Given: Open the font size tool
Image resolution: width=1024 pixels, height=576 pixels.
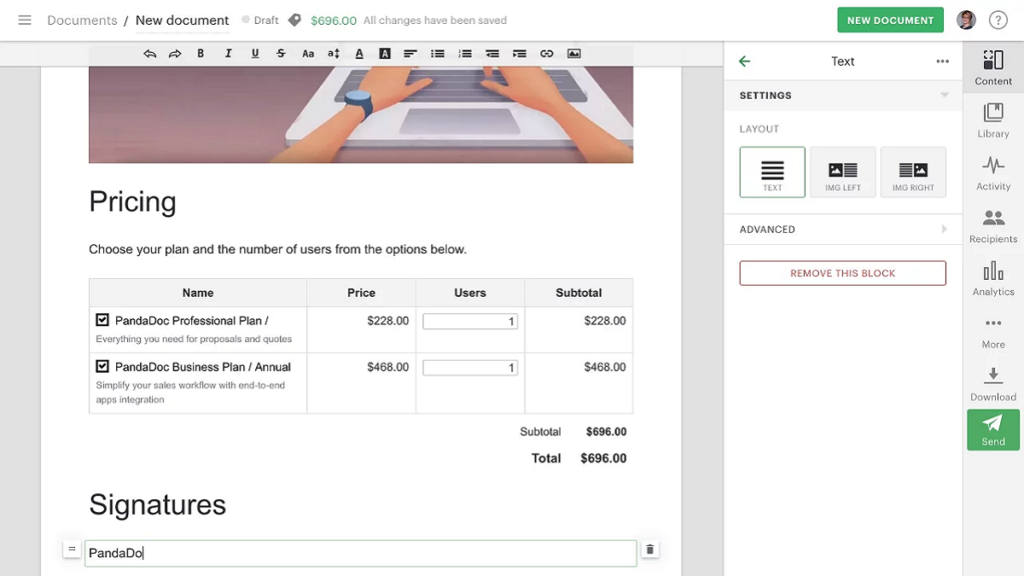Looking at the screenshot, I should tap(334, 54).
